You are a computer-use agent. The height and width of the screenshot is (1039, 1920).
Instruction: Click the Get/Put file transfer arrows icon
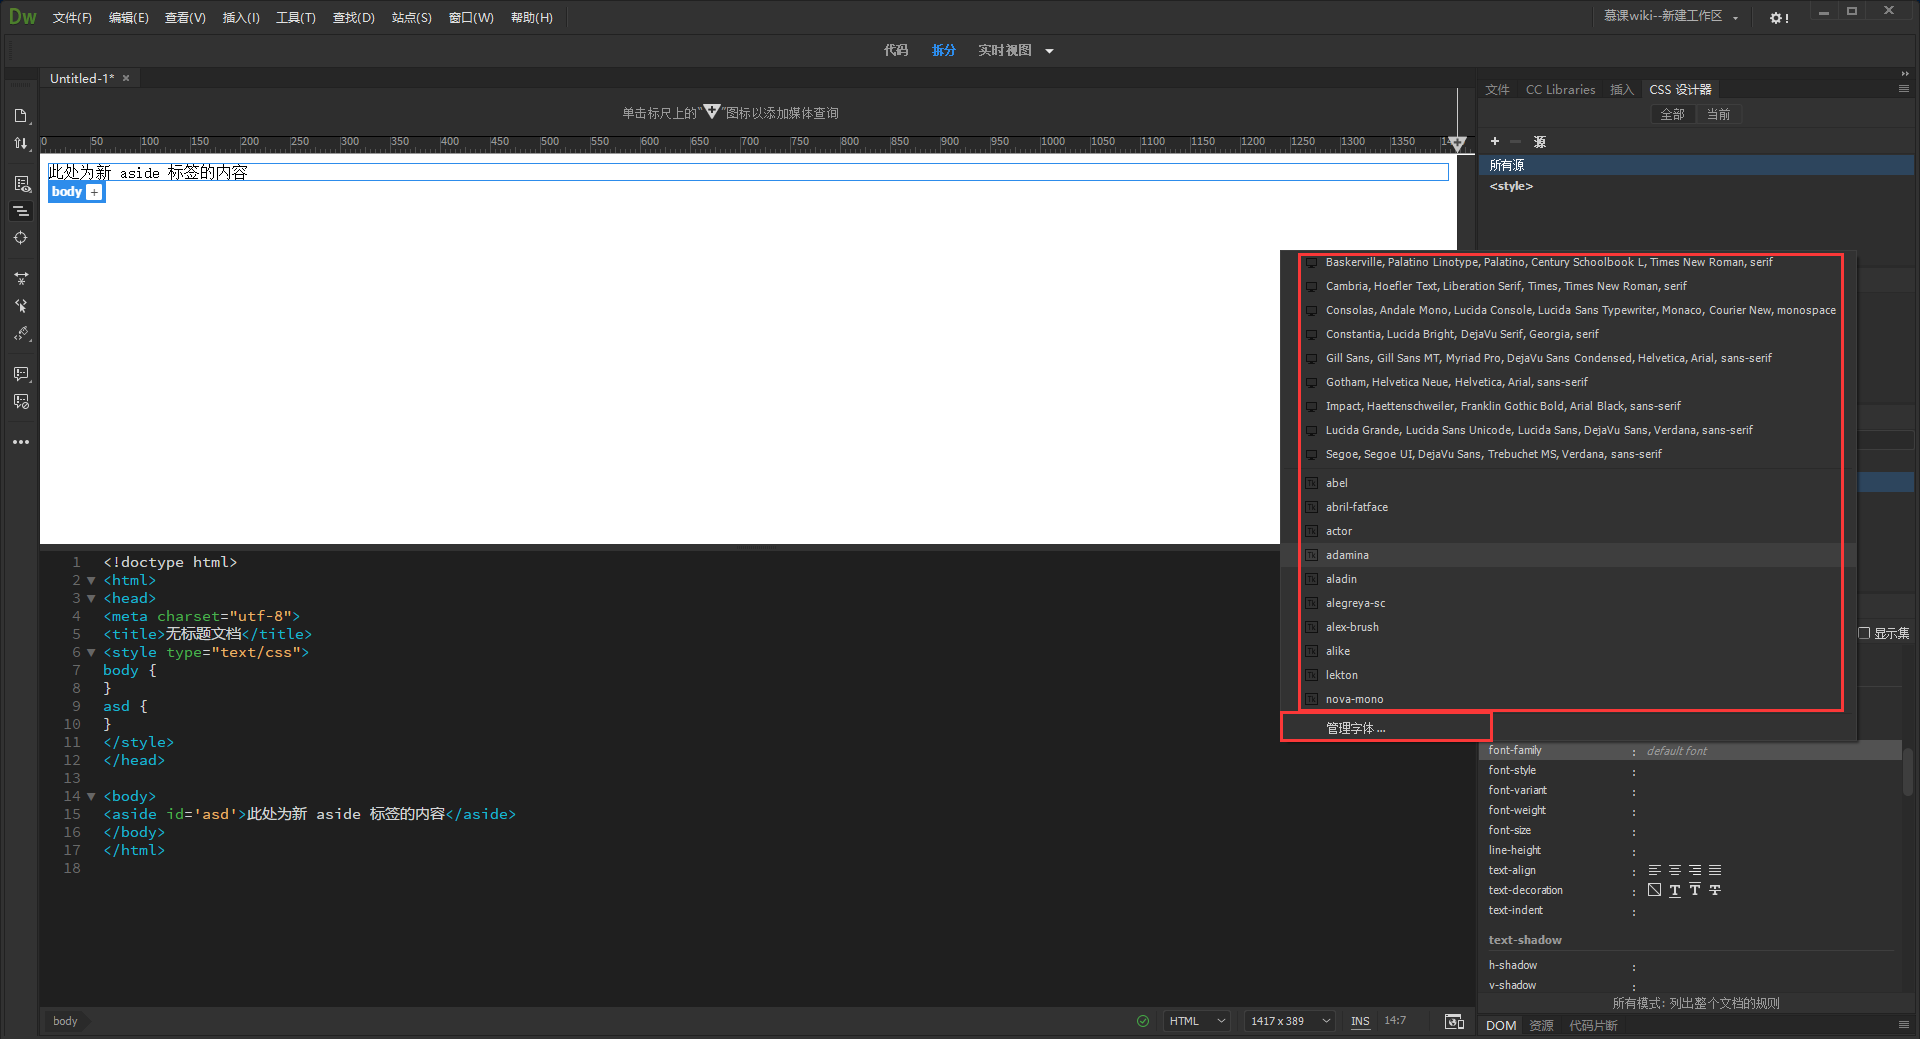(20, 144)
